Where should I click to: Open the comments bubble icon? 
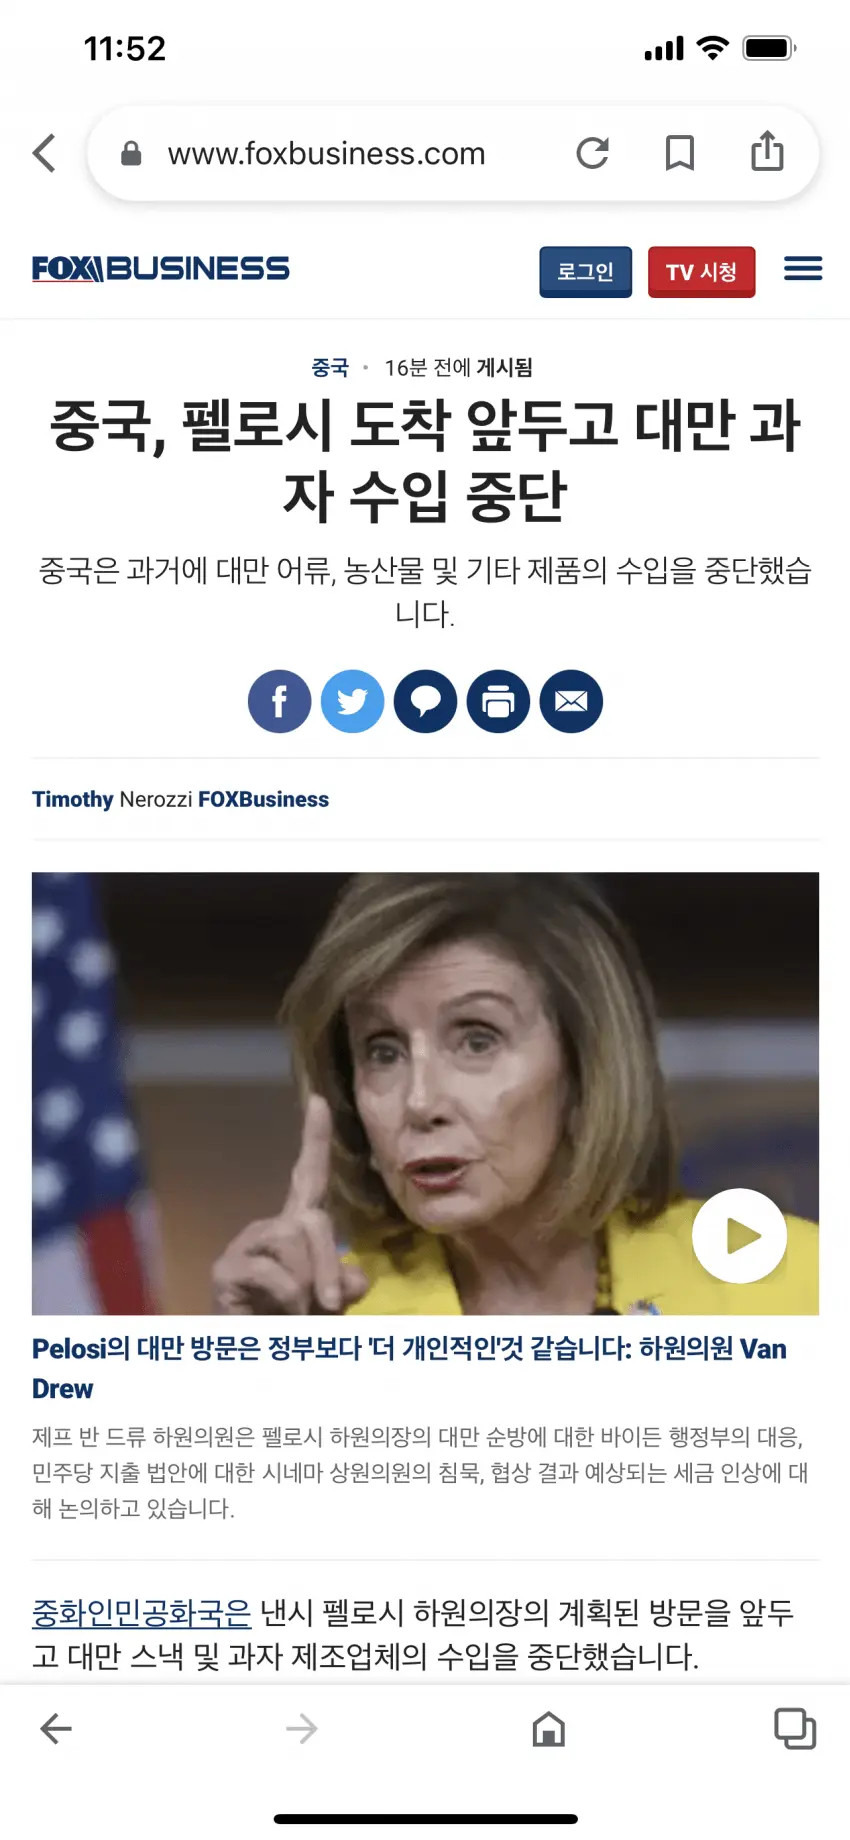[426, 701]
